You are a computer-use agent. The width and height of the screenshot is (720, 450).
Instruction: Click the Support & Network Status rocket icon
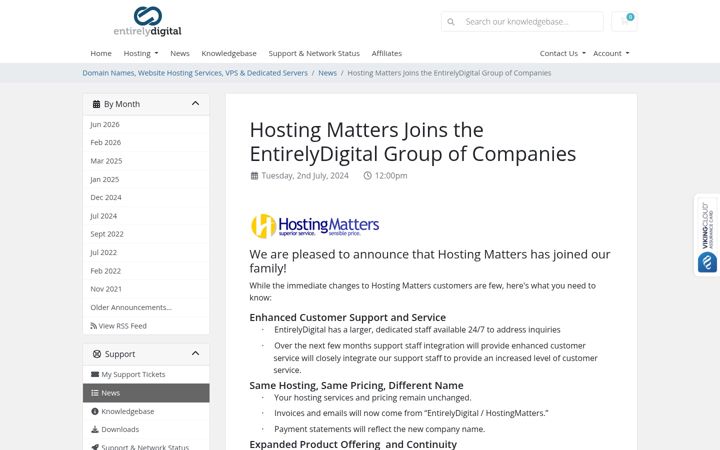point(95,447)
